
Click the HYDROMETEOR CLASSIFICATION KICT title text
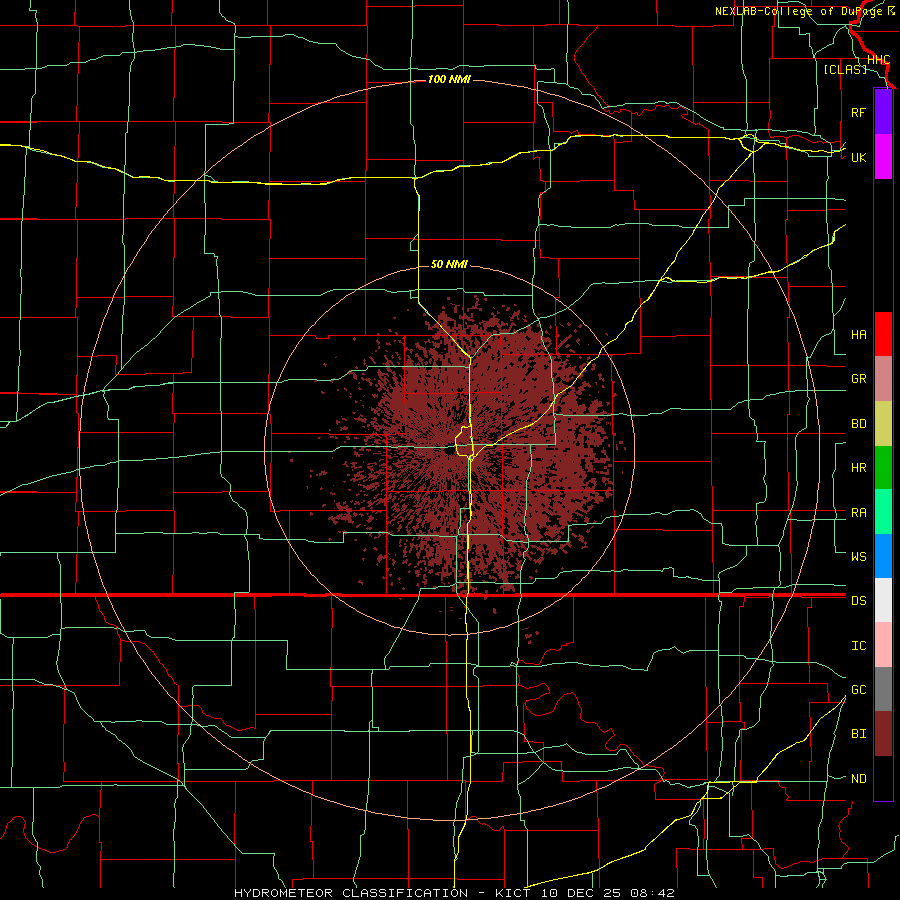coord(454,893)
